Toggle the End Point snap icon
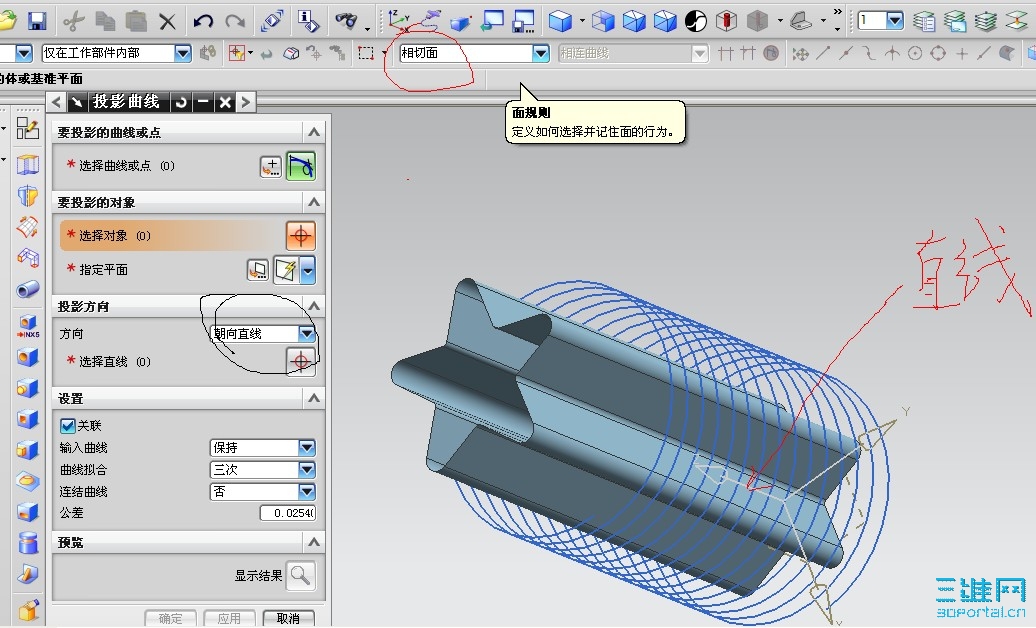This screenshot has width=1036, height=628. tap(823, 54)
